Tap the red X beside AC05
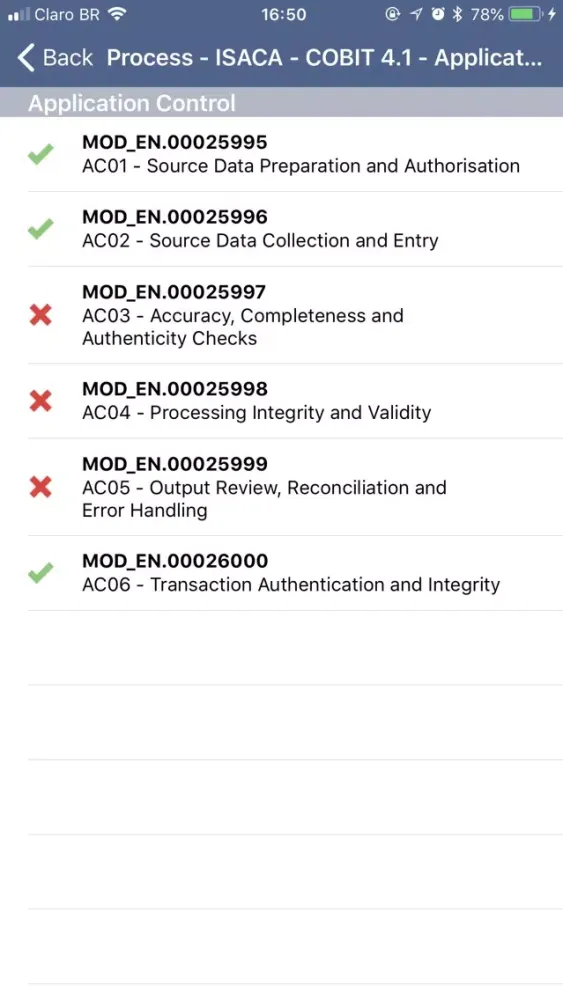 pos(41,487)
